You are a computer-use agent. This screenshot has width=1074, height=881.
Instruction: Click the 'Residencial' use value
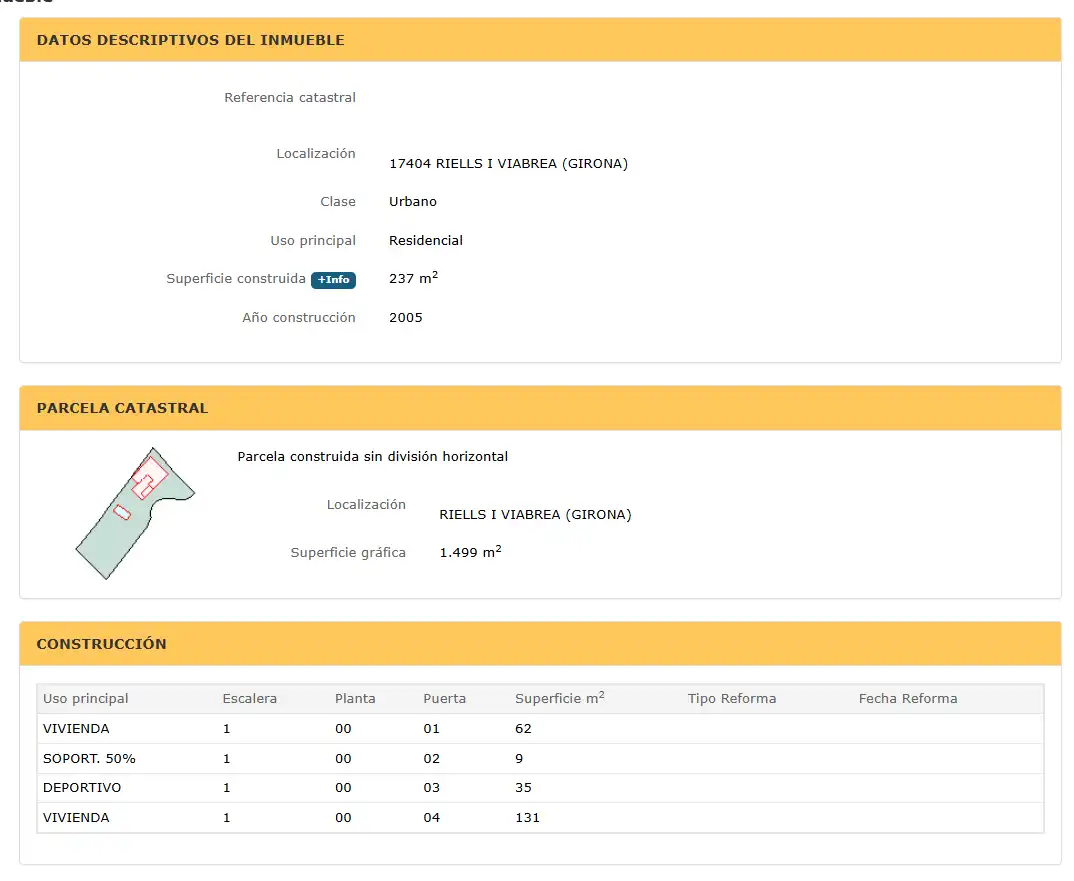click(x=426, y=240)
